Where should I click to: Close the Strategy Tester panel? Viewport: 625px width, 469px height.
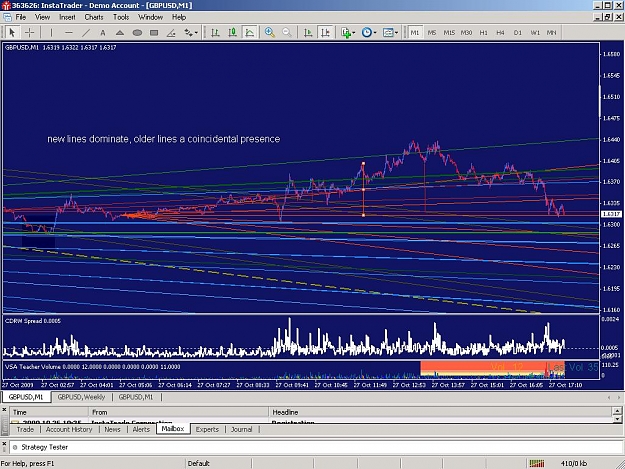click(x=4, y=444)
